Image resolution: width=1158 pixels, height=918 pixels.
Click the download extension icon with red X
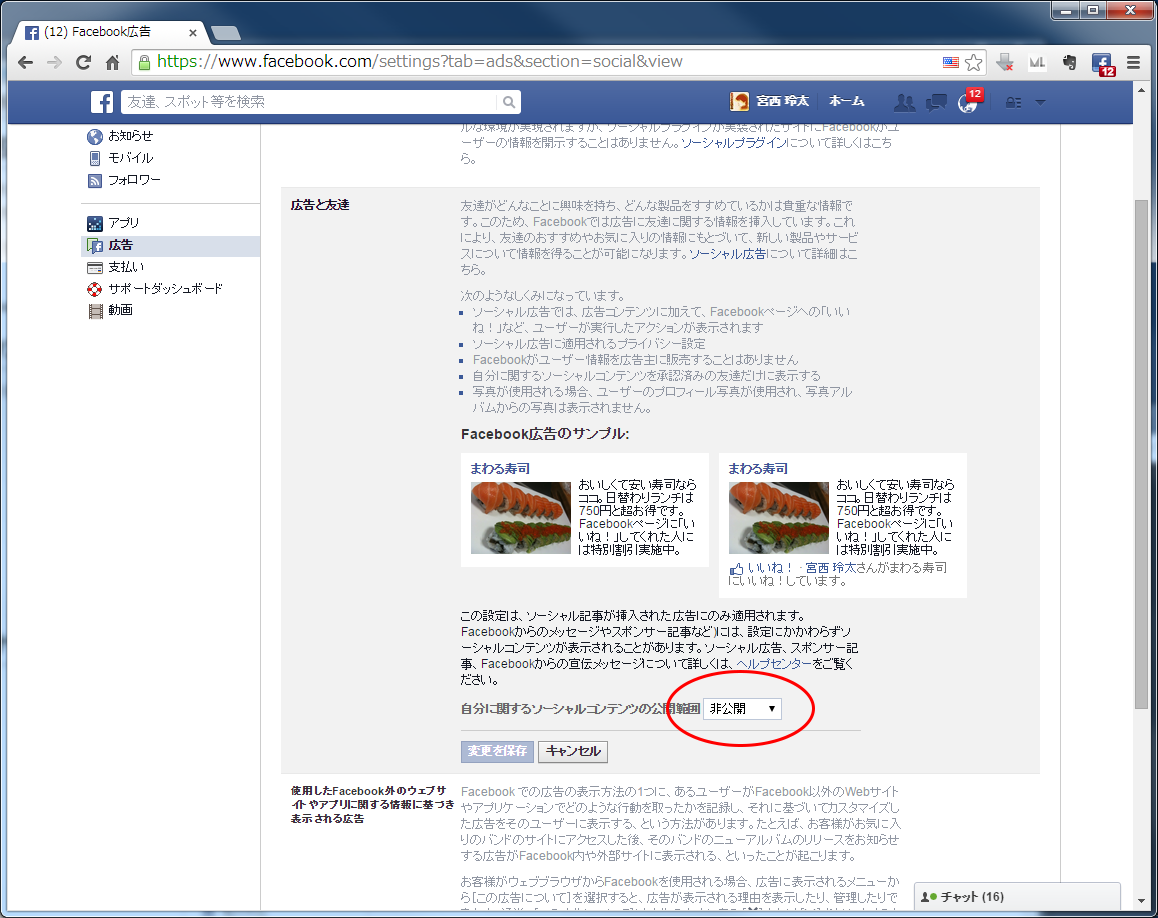point(1004,63)
